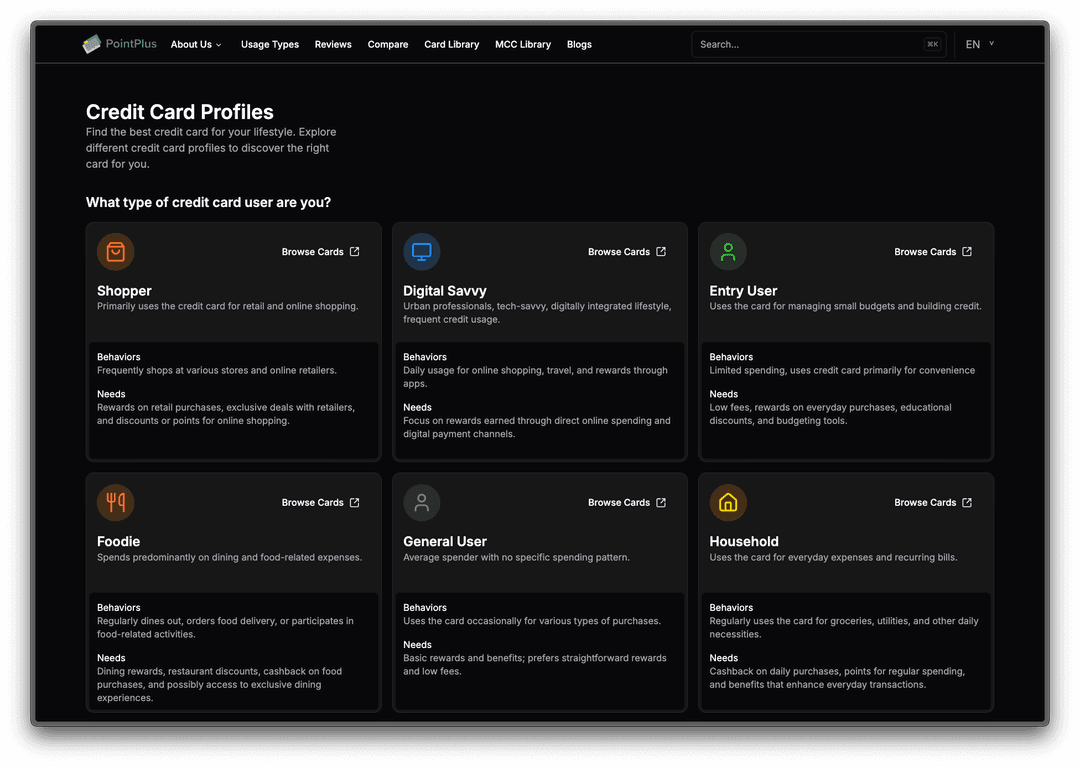1080x767 pixels.
Task: Click the PointPlus logo icon
Action: (x=92, y=44)
